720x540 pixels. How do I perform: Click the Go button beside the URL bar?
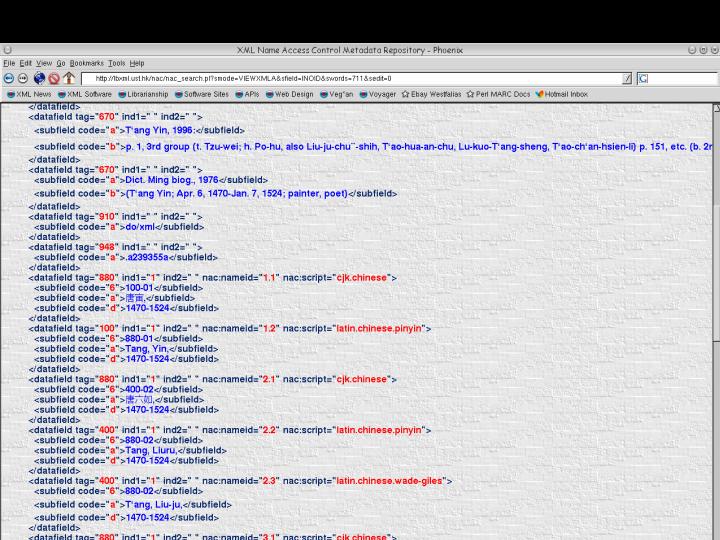627,78
